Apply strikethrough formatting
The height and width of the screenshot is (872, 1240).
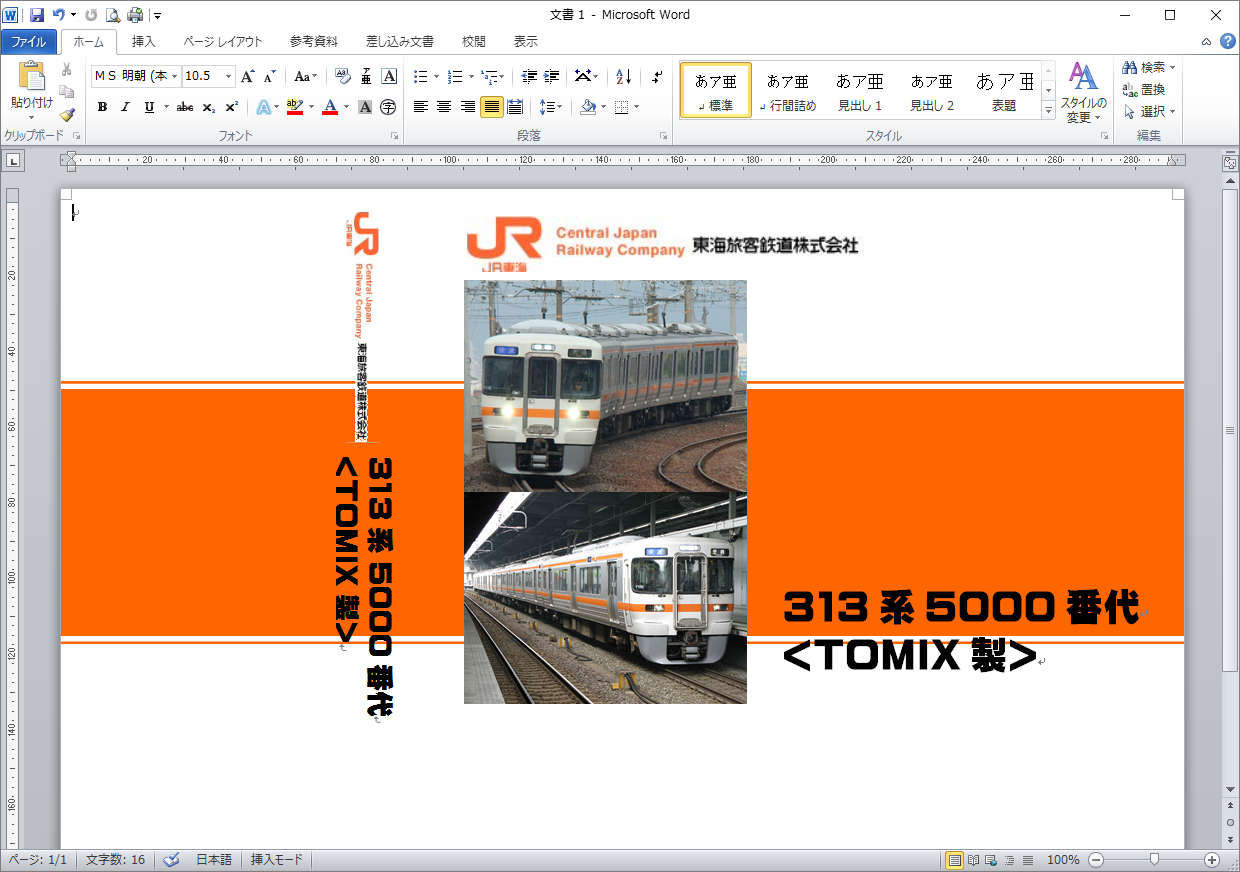tap(185, 107)
